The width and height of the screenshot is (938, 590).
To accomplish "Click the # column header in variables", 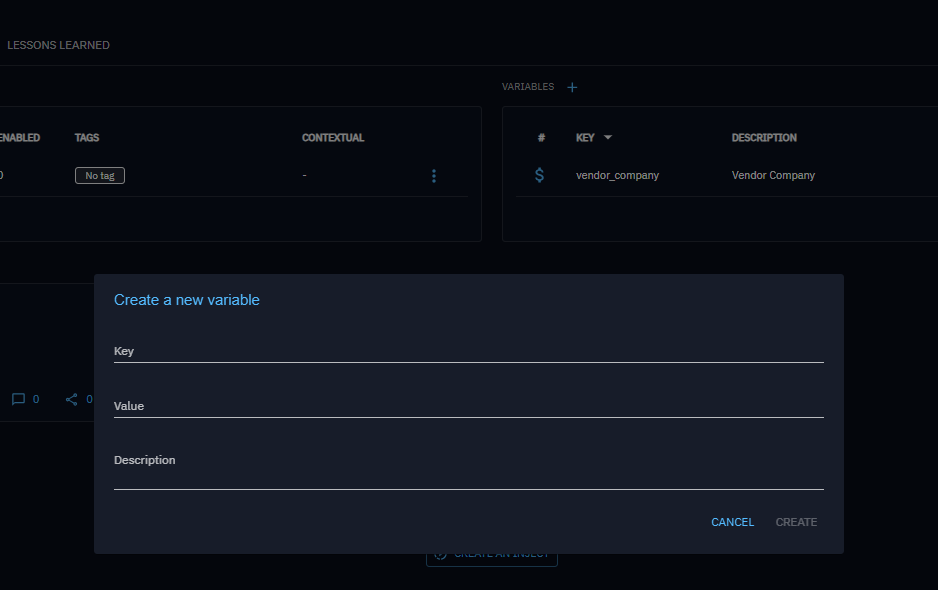I will click(541, 138).
